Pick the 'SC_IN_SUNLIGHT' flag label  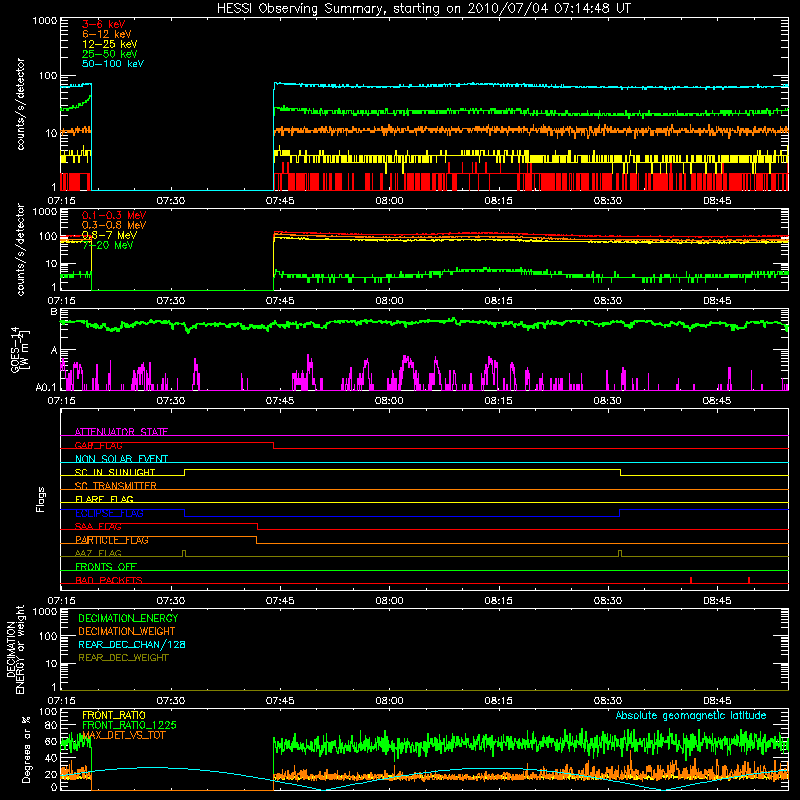coord(115,472)
